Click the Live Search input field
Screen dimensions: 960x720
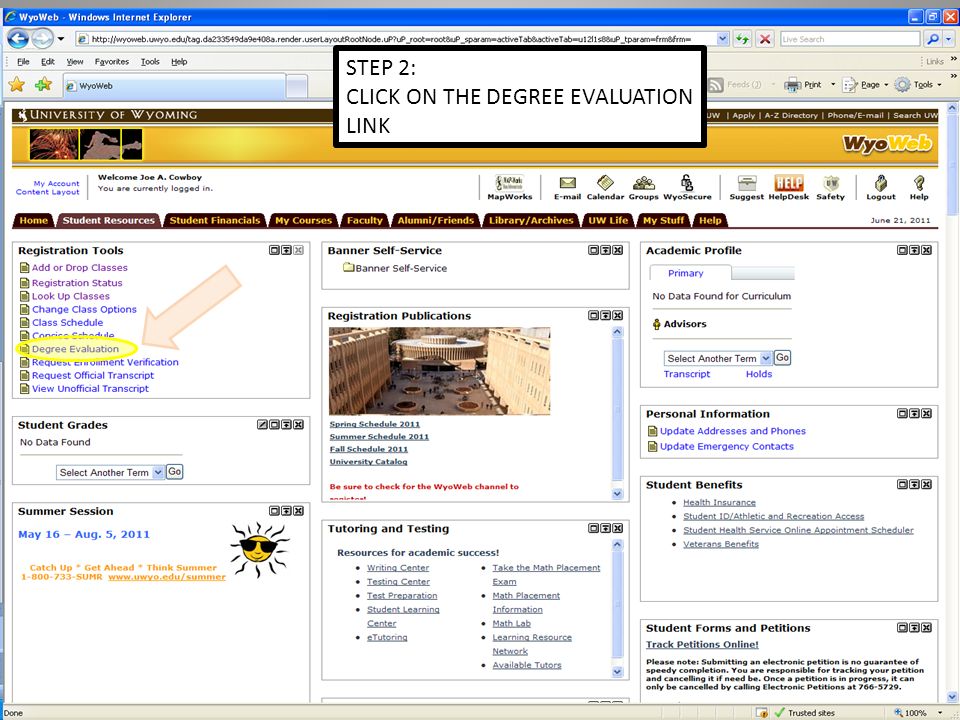[850, 39]
